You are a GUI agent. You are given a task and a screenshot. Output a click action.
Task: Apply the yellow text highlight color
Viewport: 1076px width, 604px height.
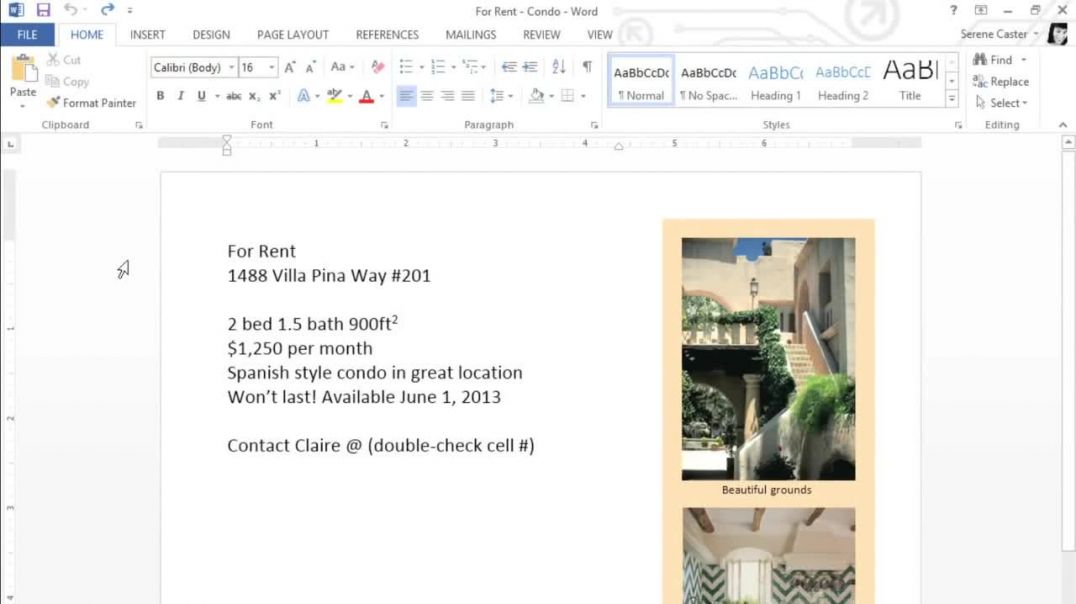pyautogui.click(x=334, y=96)
